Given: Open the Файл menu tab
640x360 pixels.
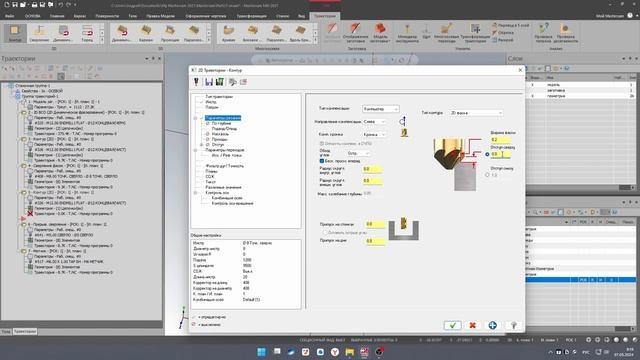Looking at the screenshot, I should (9, 16).
